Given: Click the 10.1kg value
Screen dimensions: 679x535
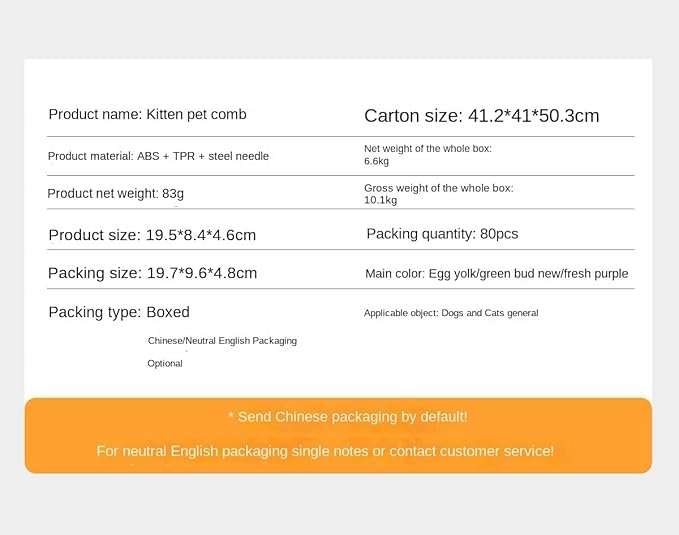Looking at the screenshot, I should click(x=380, y=200).
